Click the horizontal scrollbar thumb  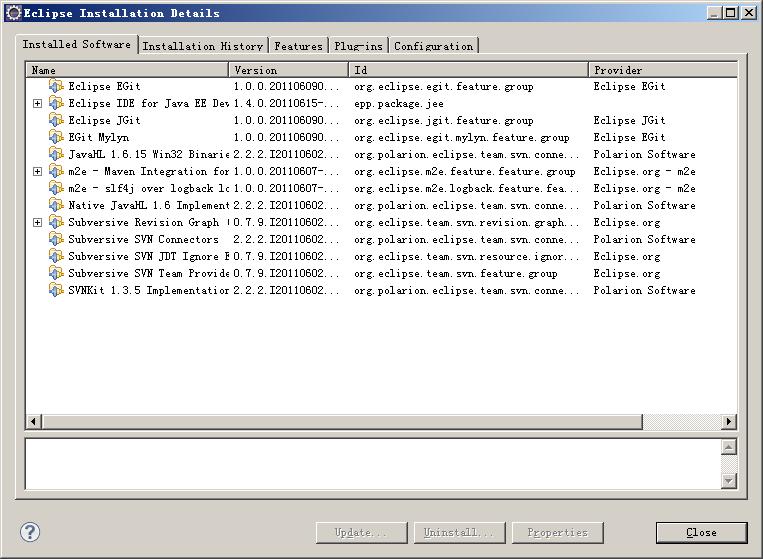pyautogui.click(x=342, y=421)
